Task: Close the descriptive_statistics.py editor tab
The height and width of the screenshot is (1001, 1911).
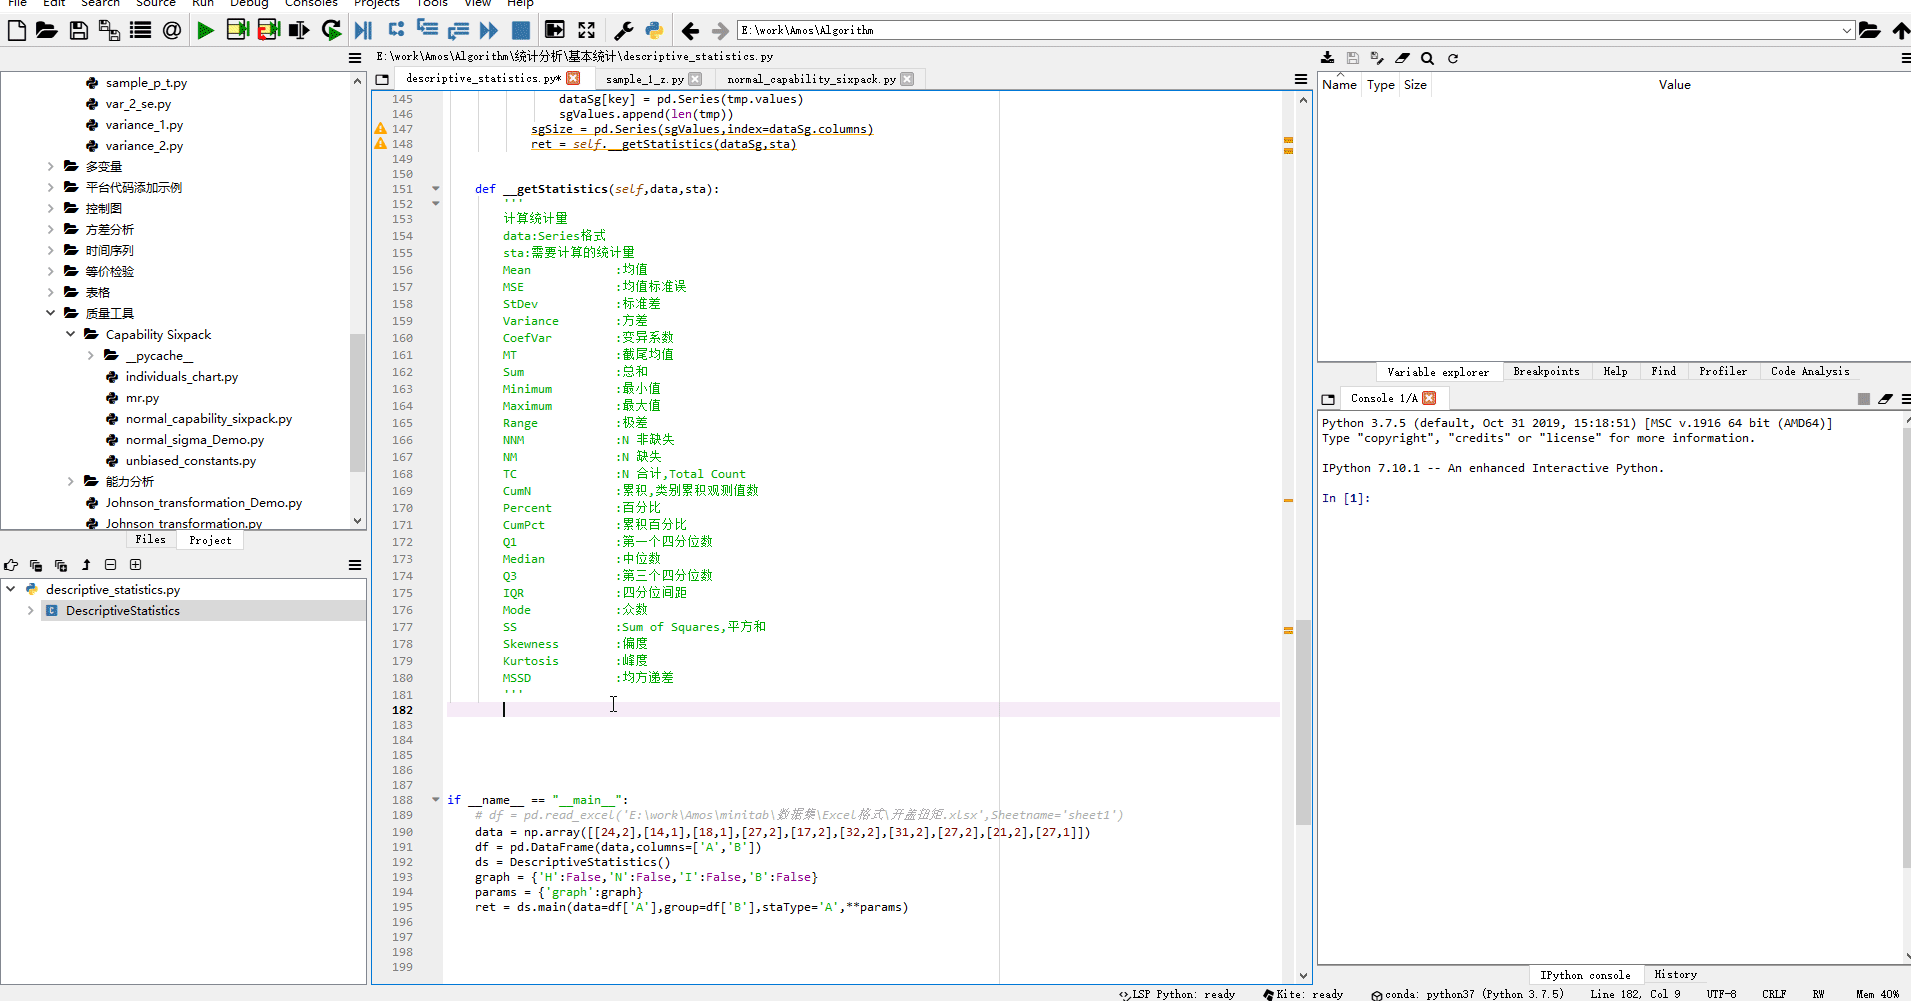Action: point(573,78)
